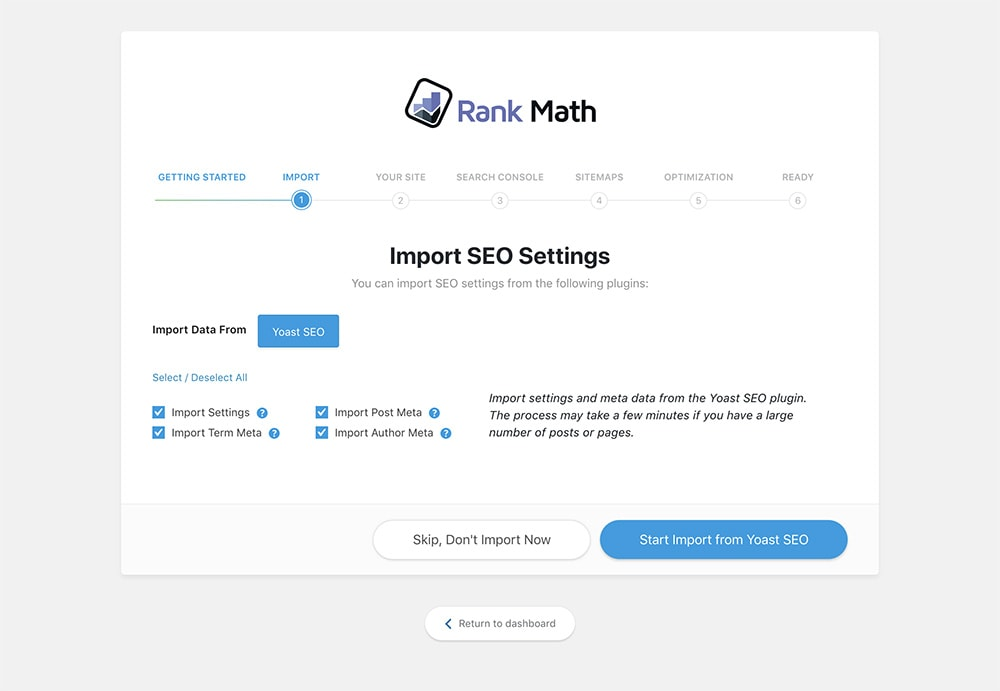Click the back chevron beside Return to dashboard
Image resolution: width=1000 pixels, height=691 pixels.
click(x=448, y=623)
